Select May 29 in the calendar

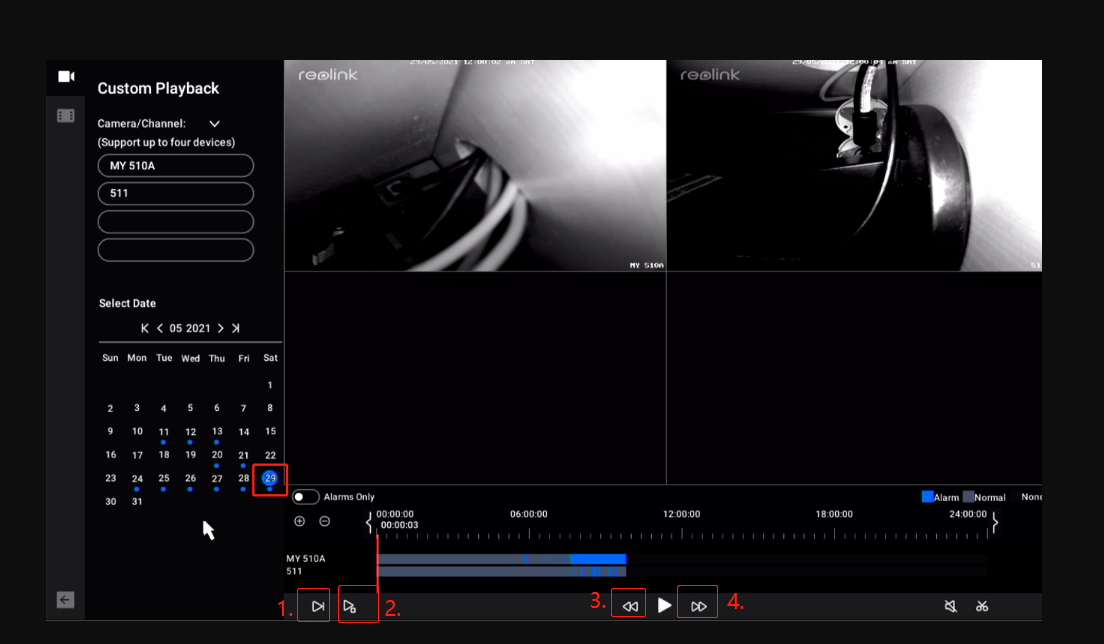pyautogui.click(x=270, y=479)
